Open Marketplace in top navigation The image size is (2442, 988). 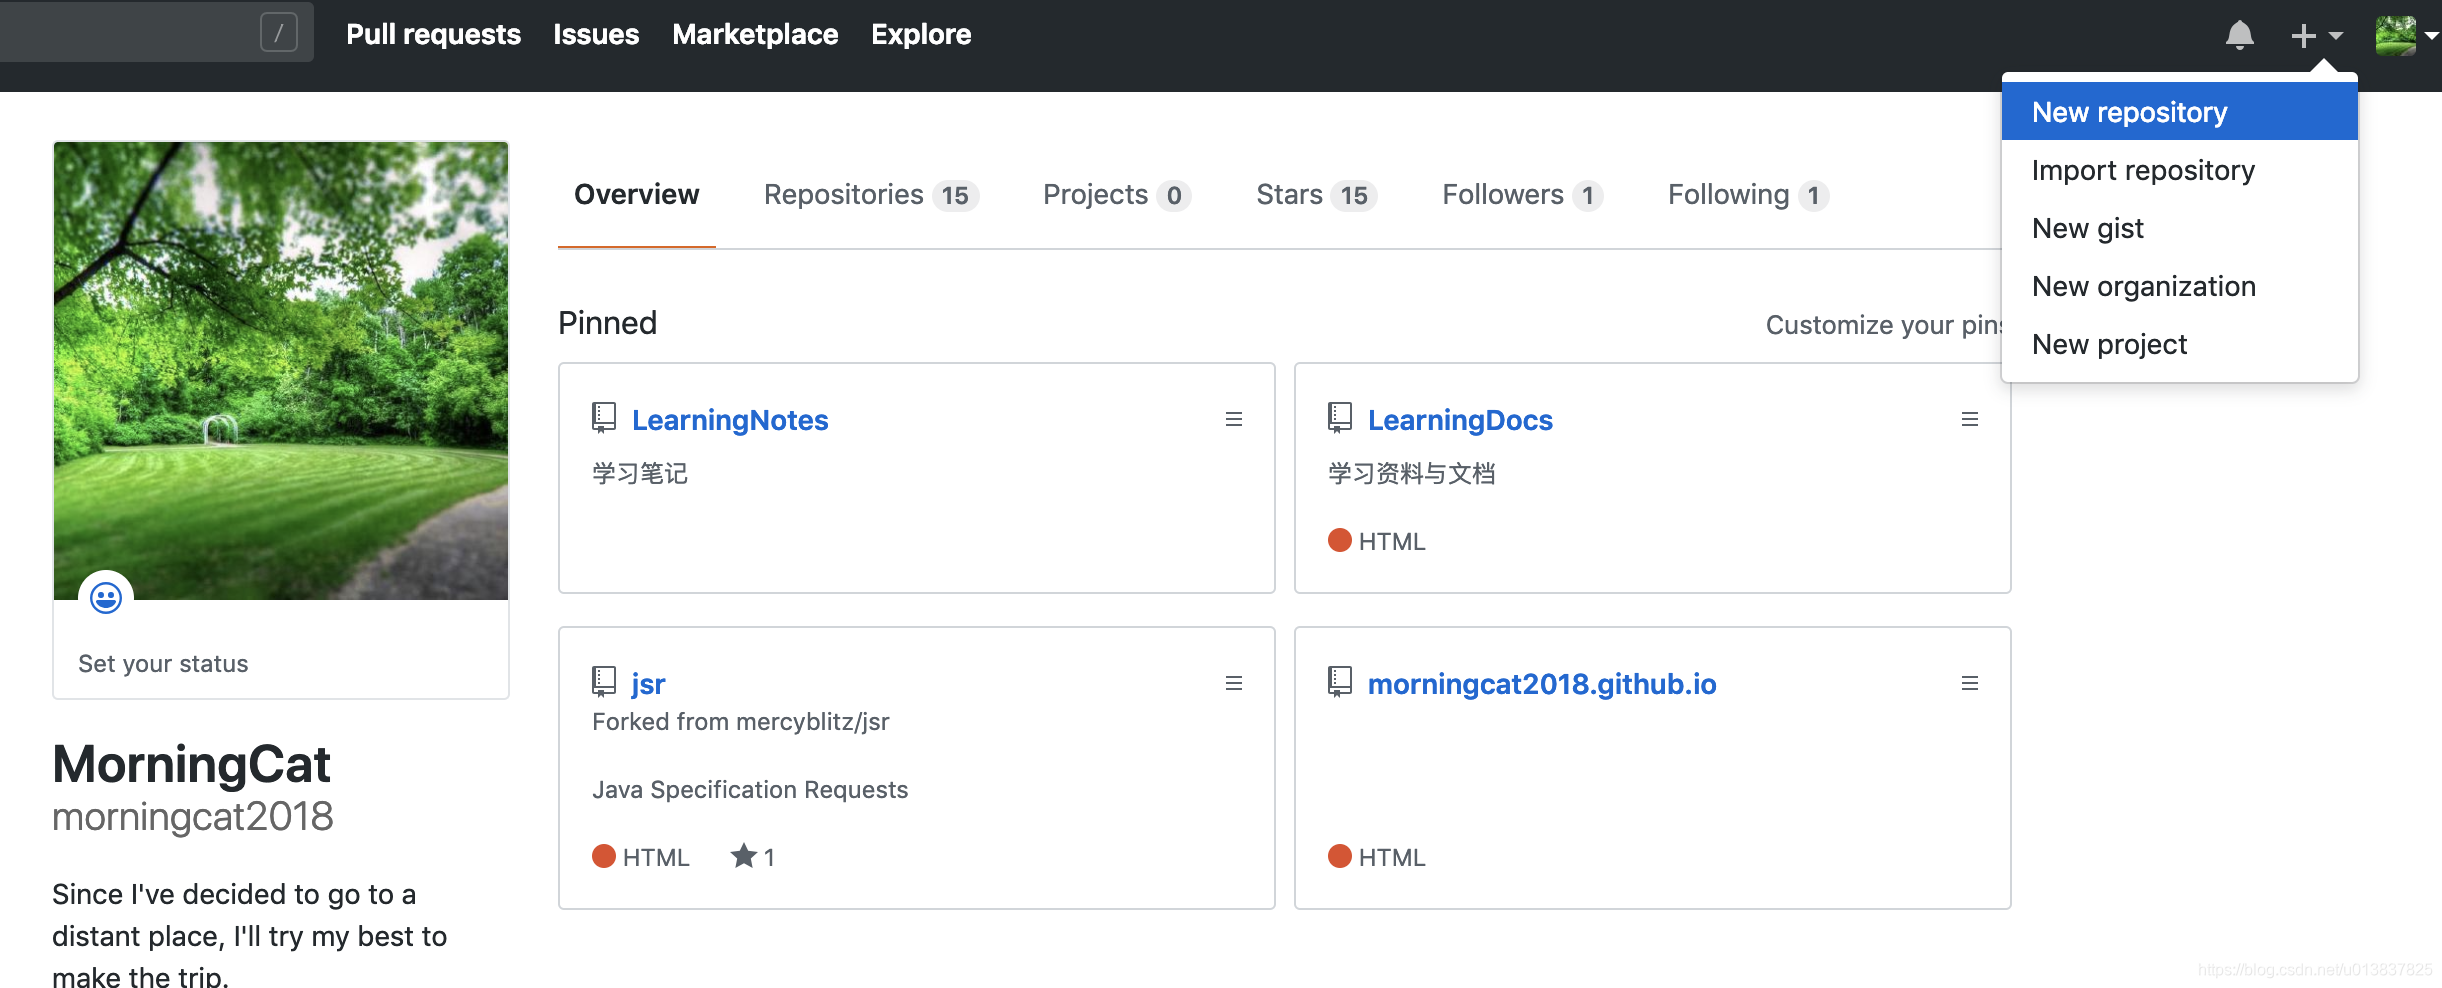755,35
